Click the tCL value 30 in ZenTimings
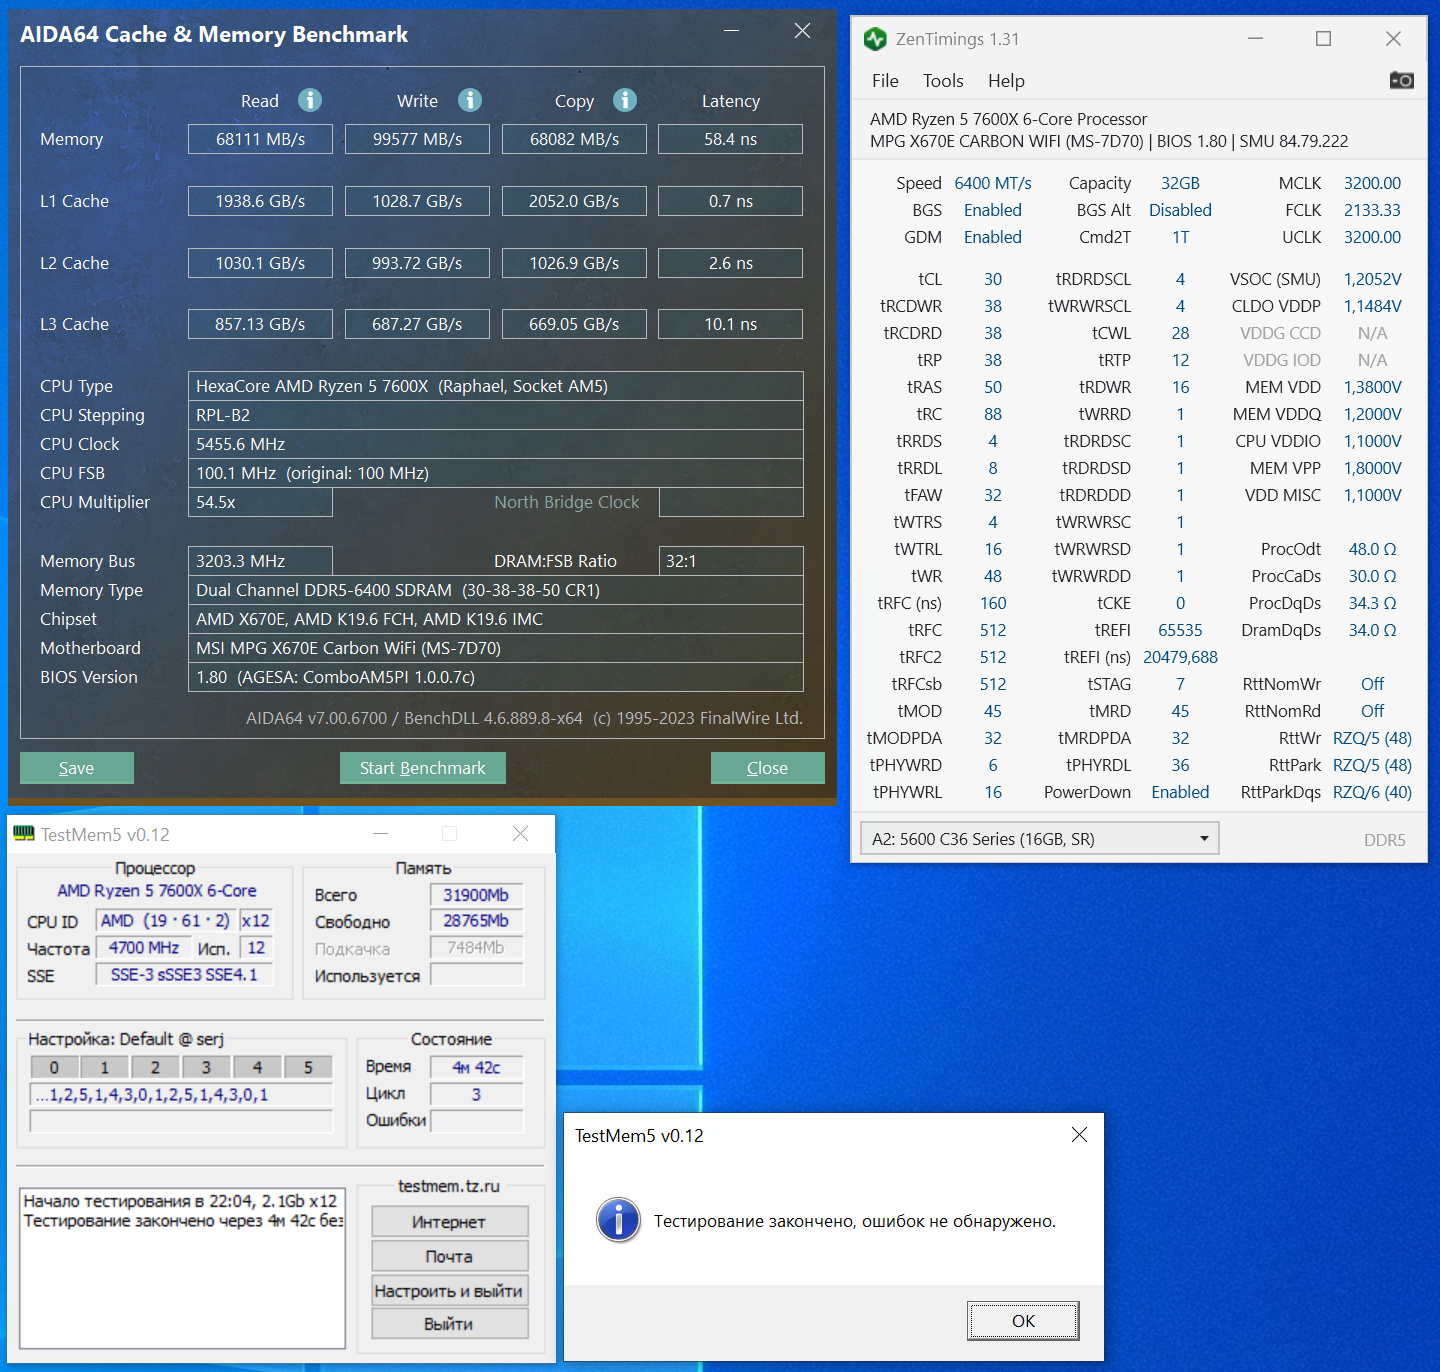 click(993, 279)
